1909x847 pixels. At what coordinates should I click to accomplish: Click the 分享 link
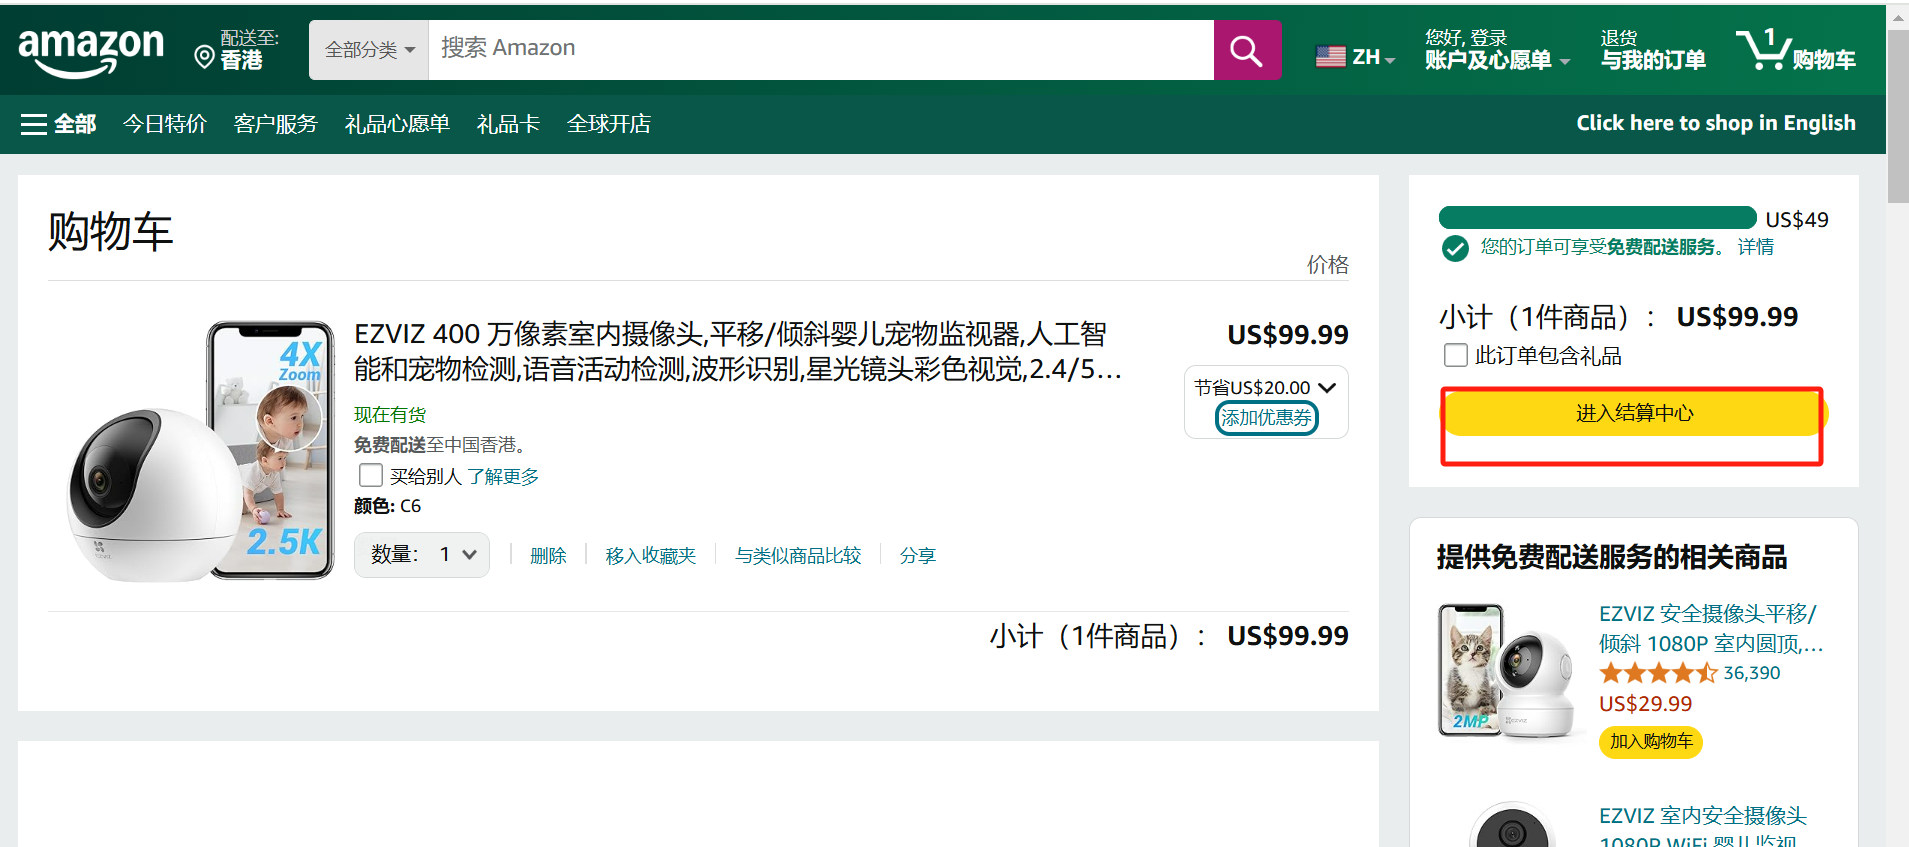coord(917,556)
